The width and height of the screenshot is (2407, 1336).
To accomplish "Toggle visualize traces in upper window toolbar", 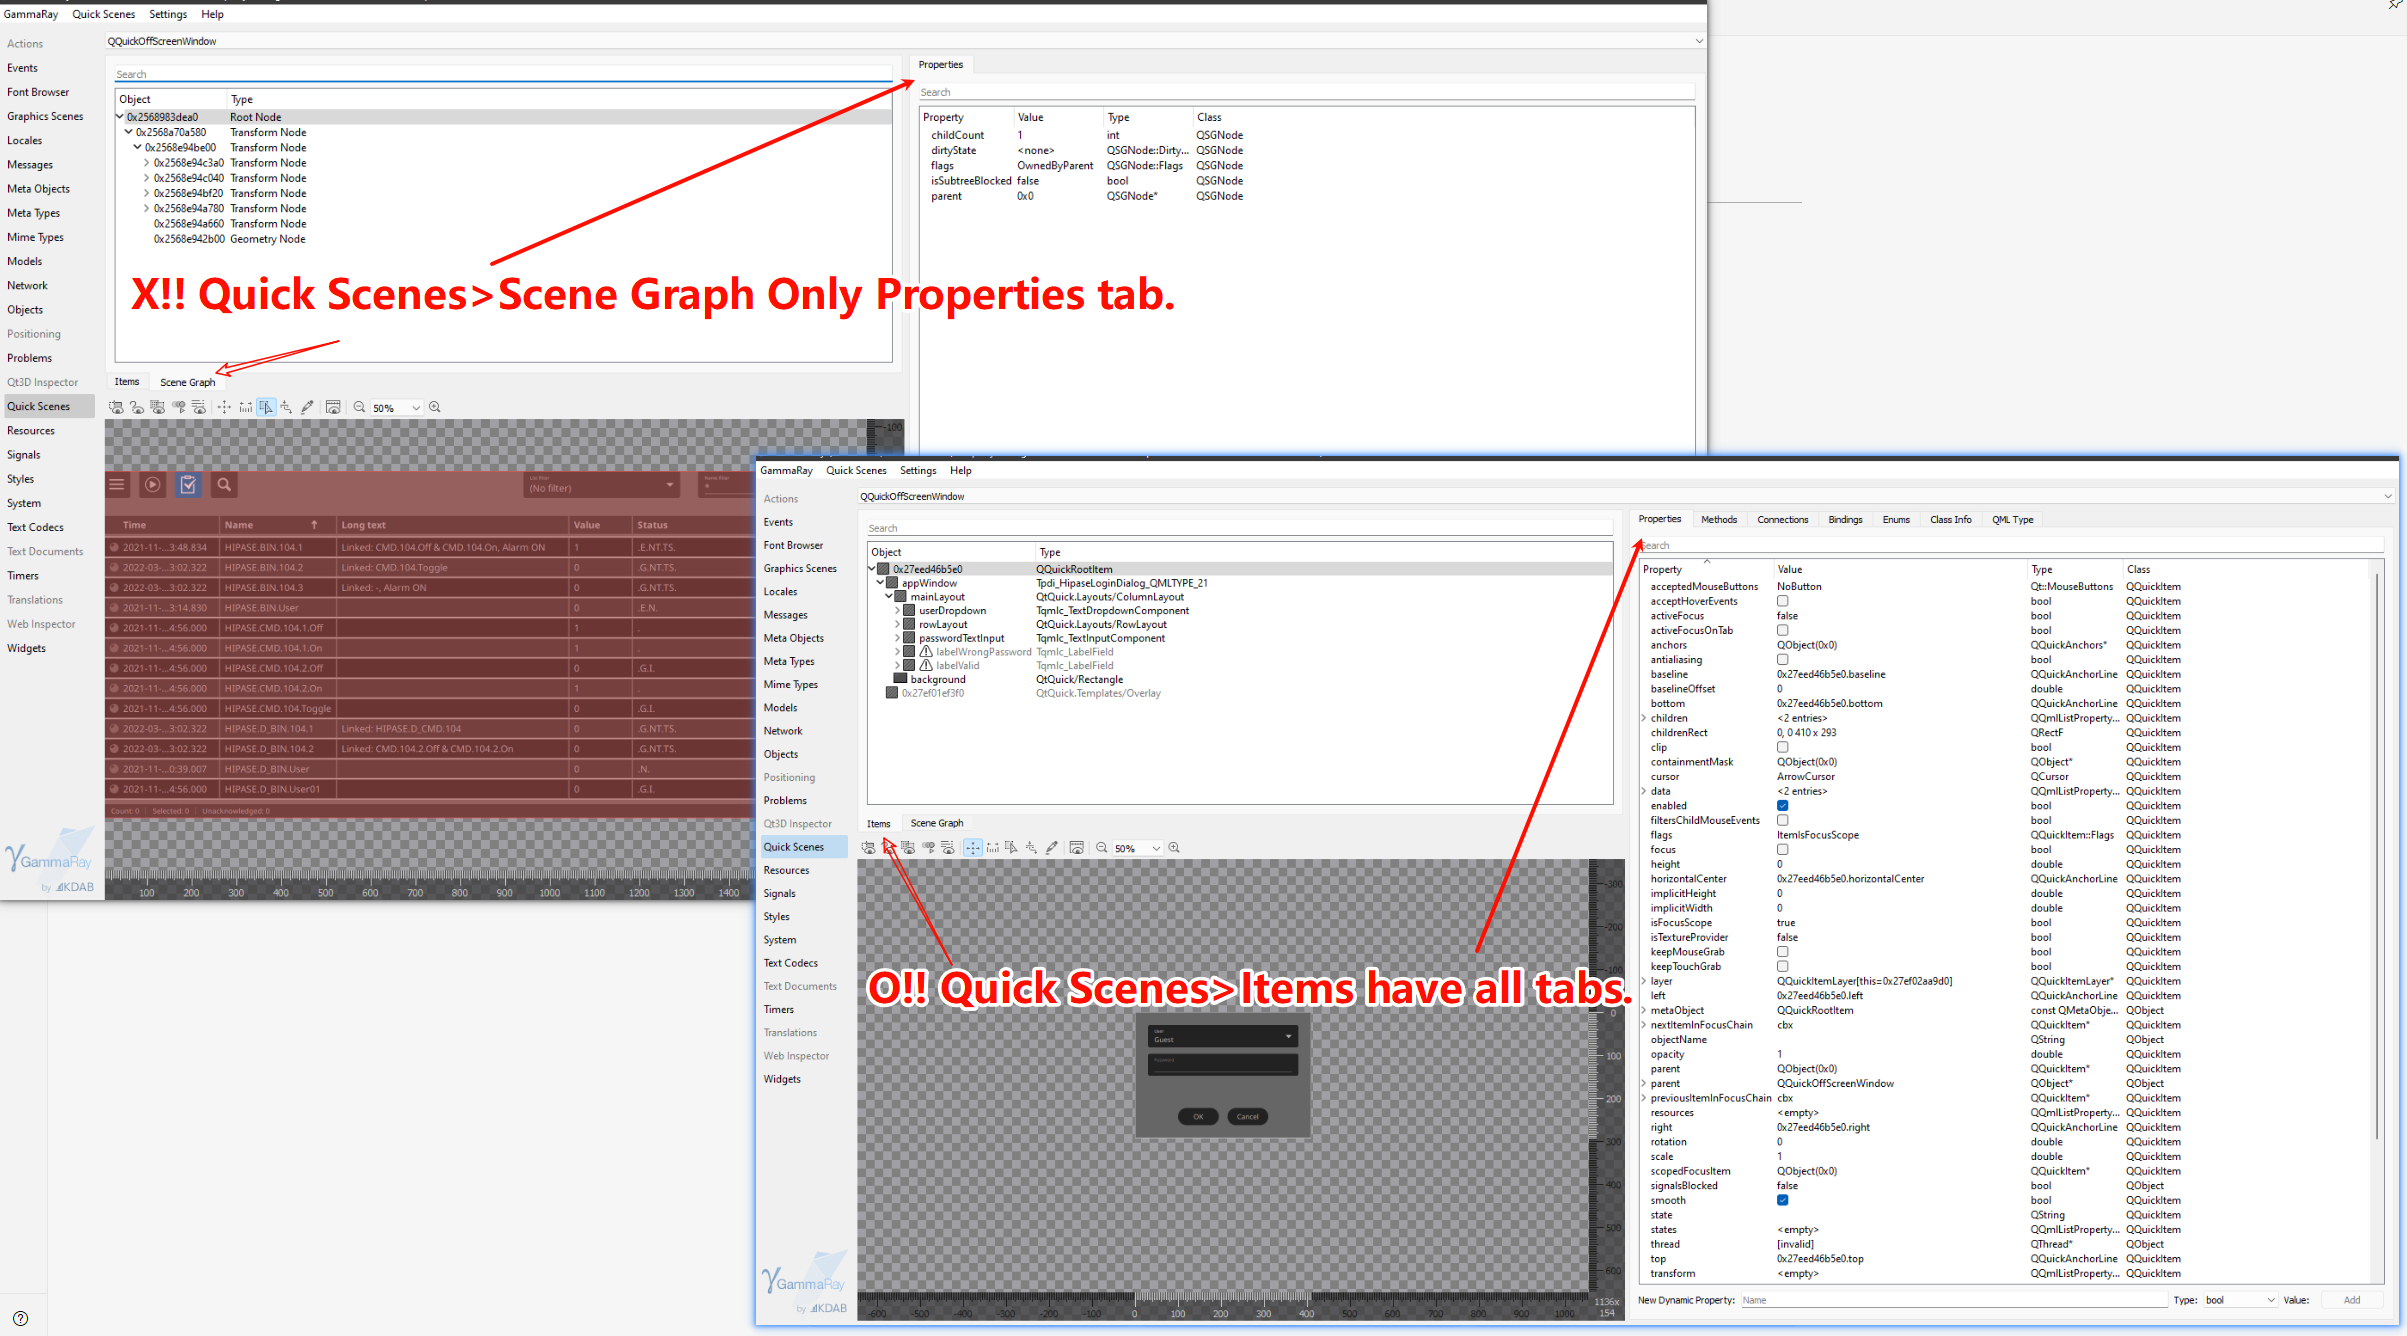I will click(x=199, y=407).
